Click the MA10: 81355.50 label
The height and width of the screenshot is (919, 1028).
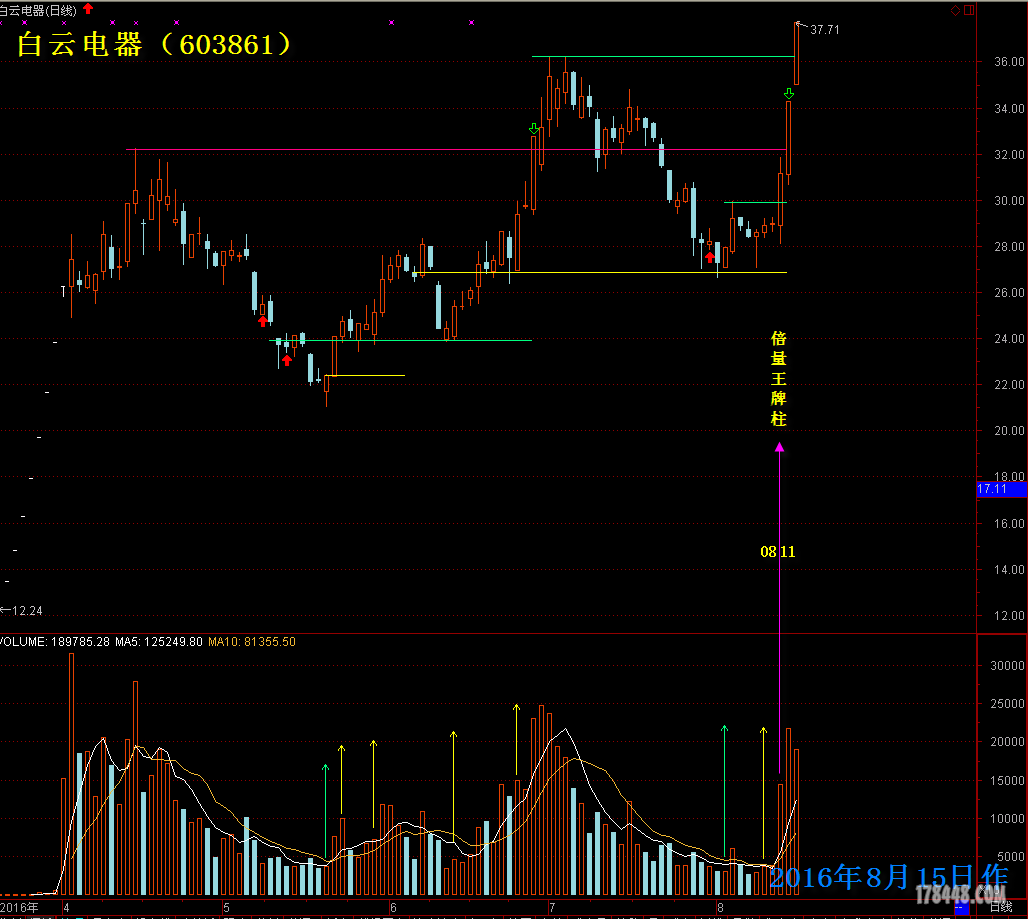(x=252, y=642)
